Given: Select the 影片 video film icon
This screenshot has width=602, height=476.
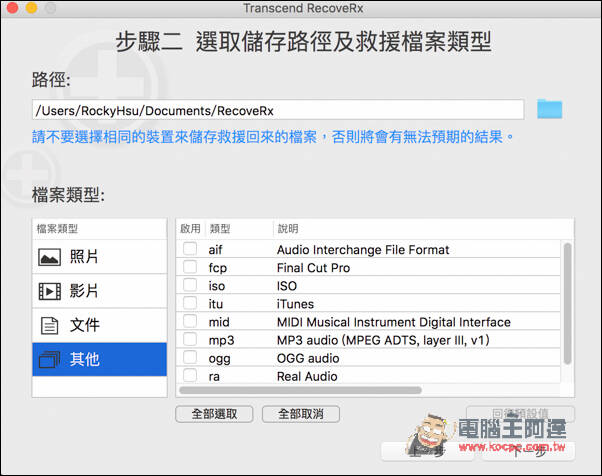Looking at the screenshot, I should 50,291.
